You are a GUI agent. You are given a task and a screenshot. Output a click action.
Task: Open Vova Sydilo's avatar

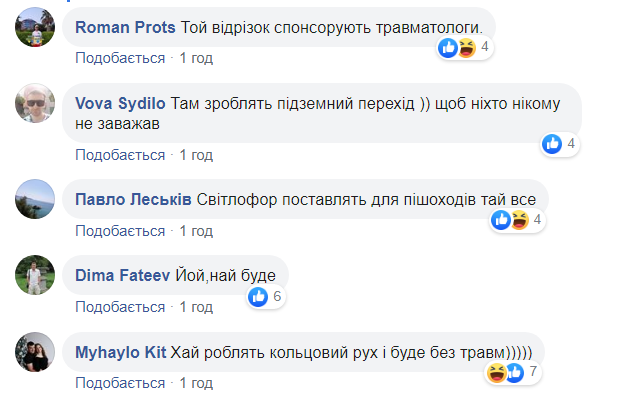coord(37,104)
